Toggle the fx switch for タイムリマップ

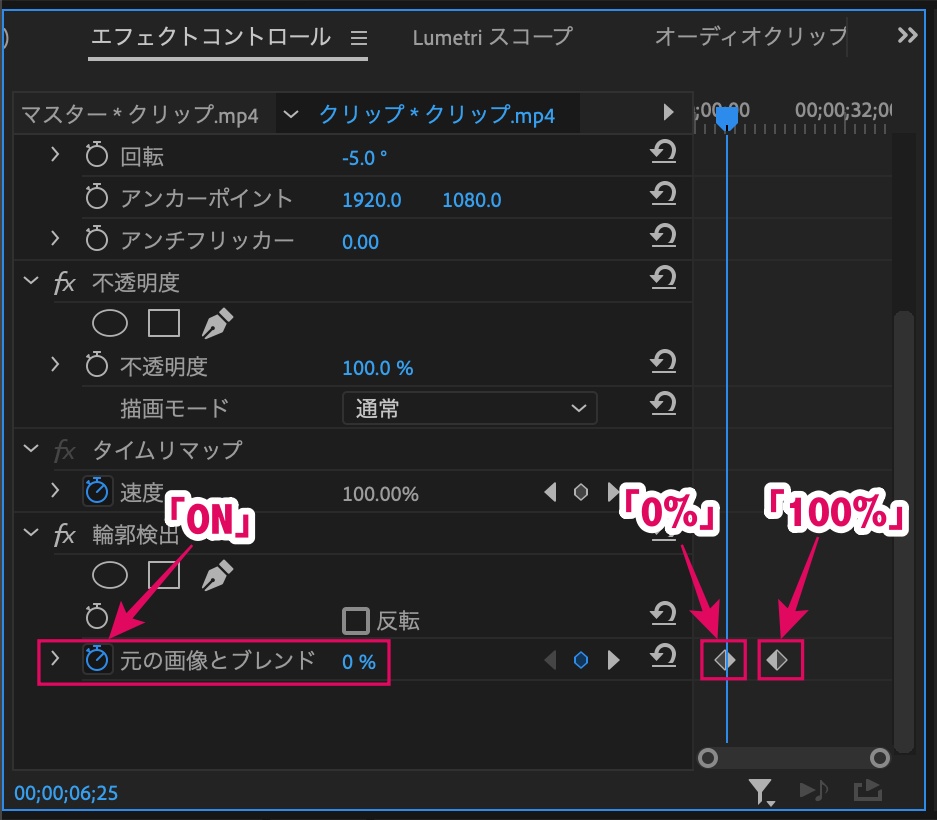click(x=65, y=450)
